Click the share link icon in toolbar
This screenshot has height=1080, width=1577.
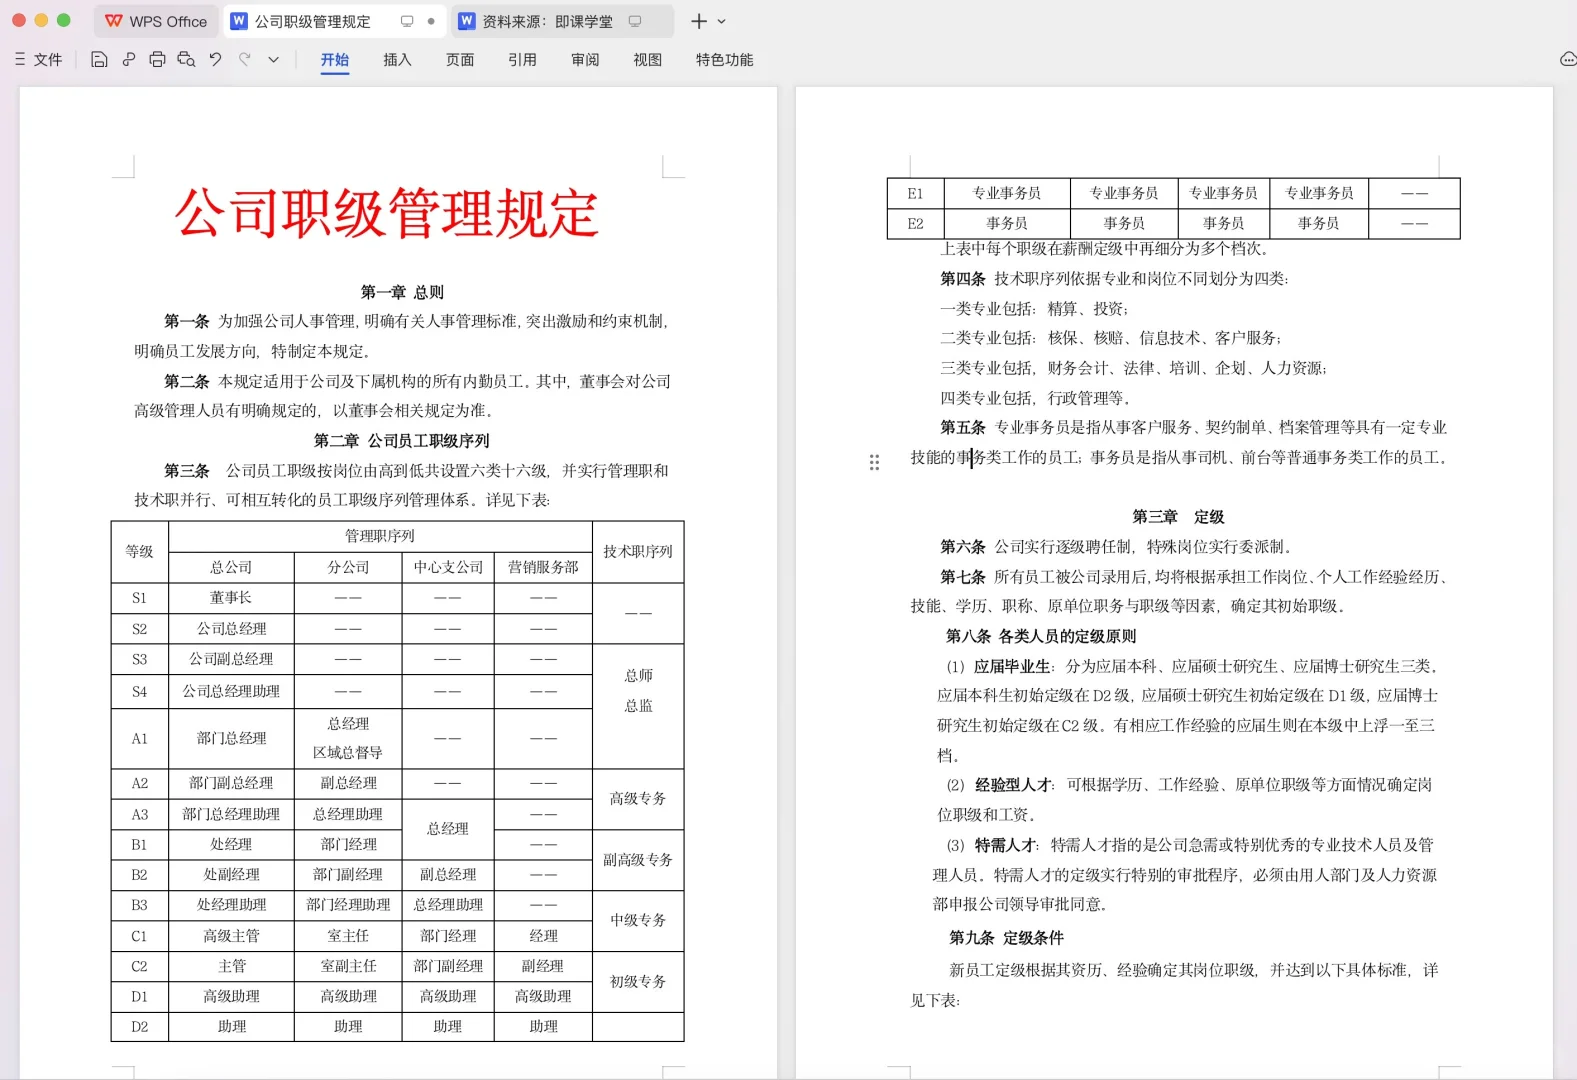tap(129, 60)
